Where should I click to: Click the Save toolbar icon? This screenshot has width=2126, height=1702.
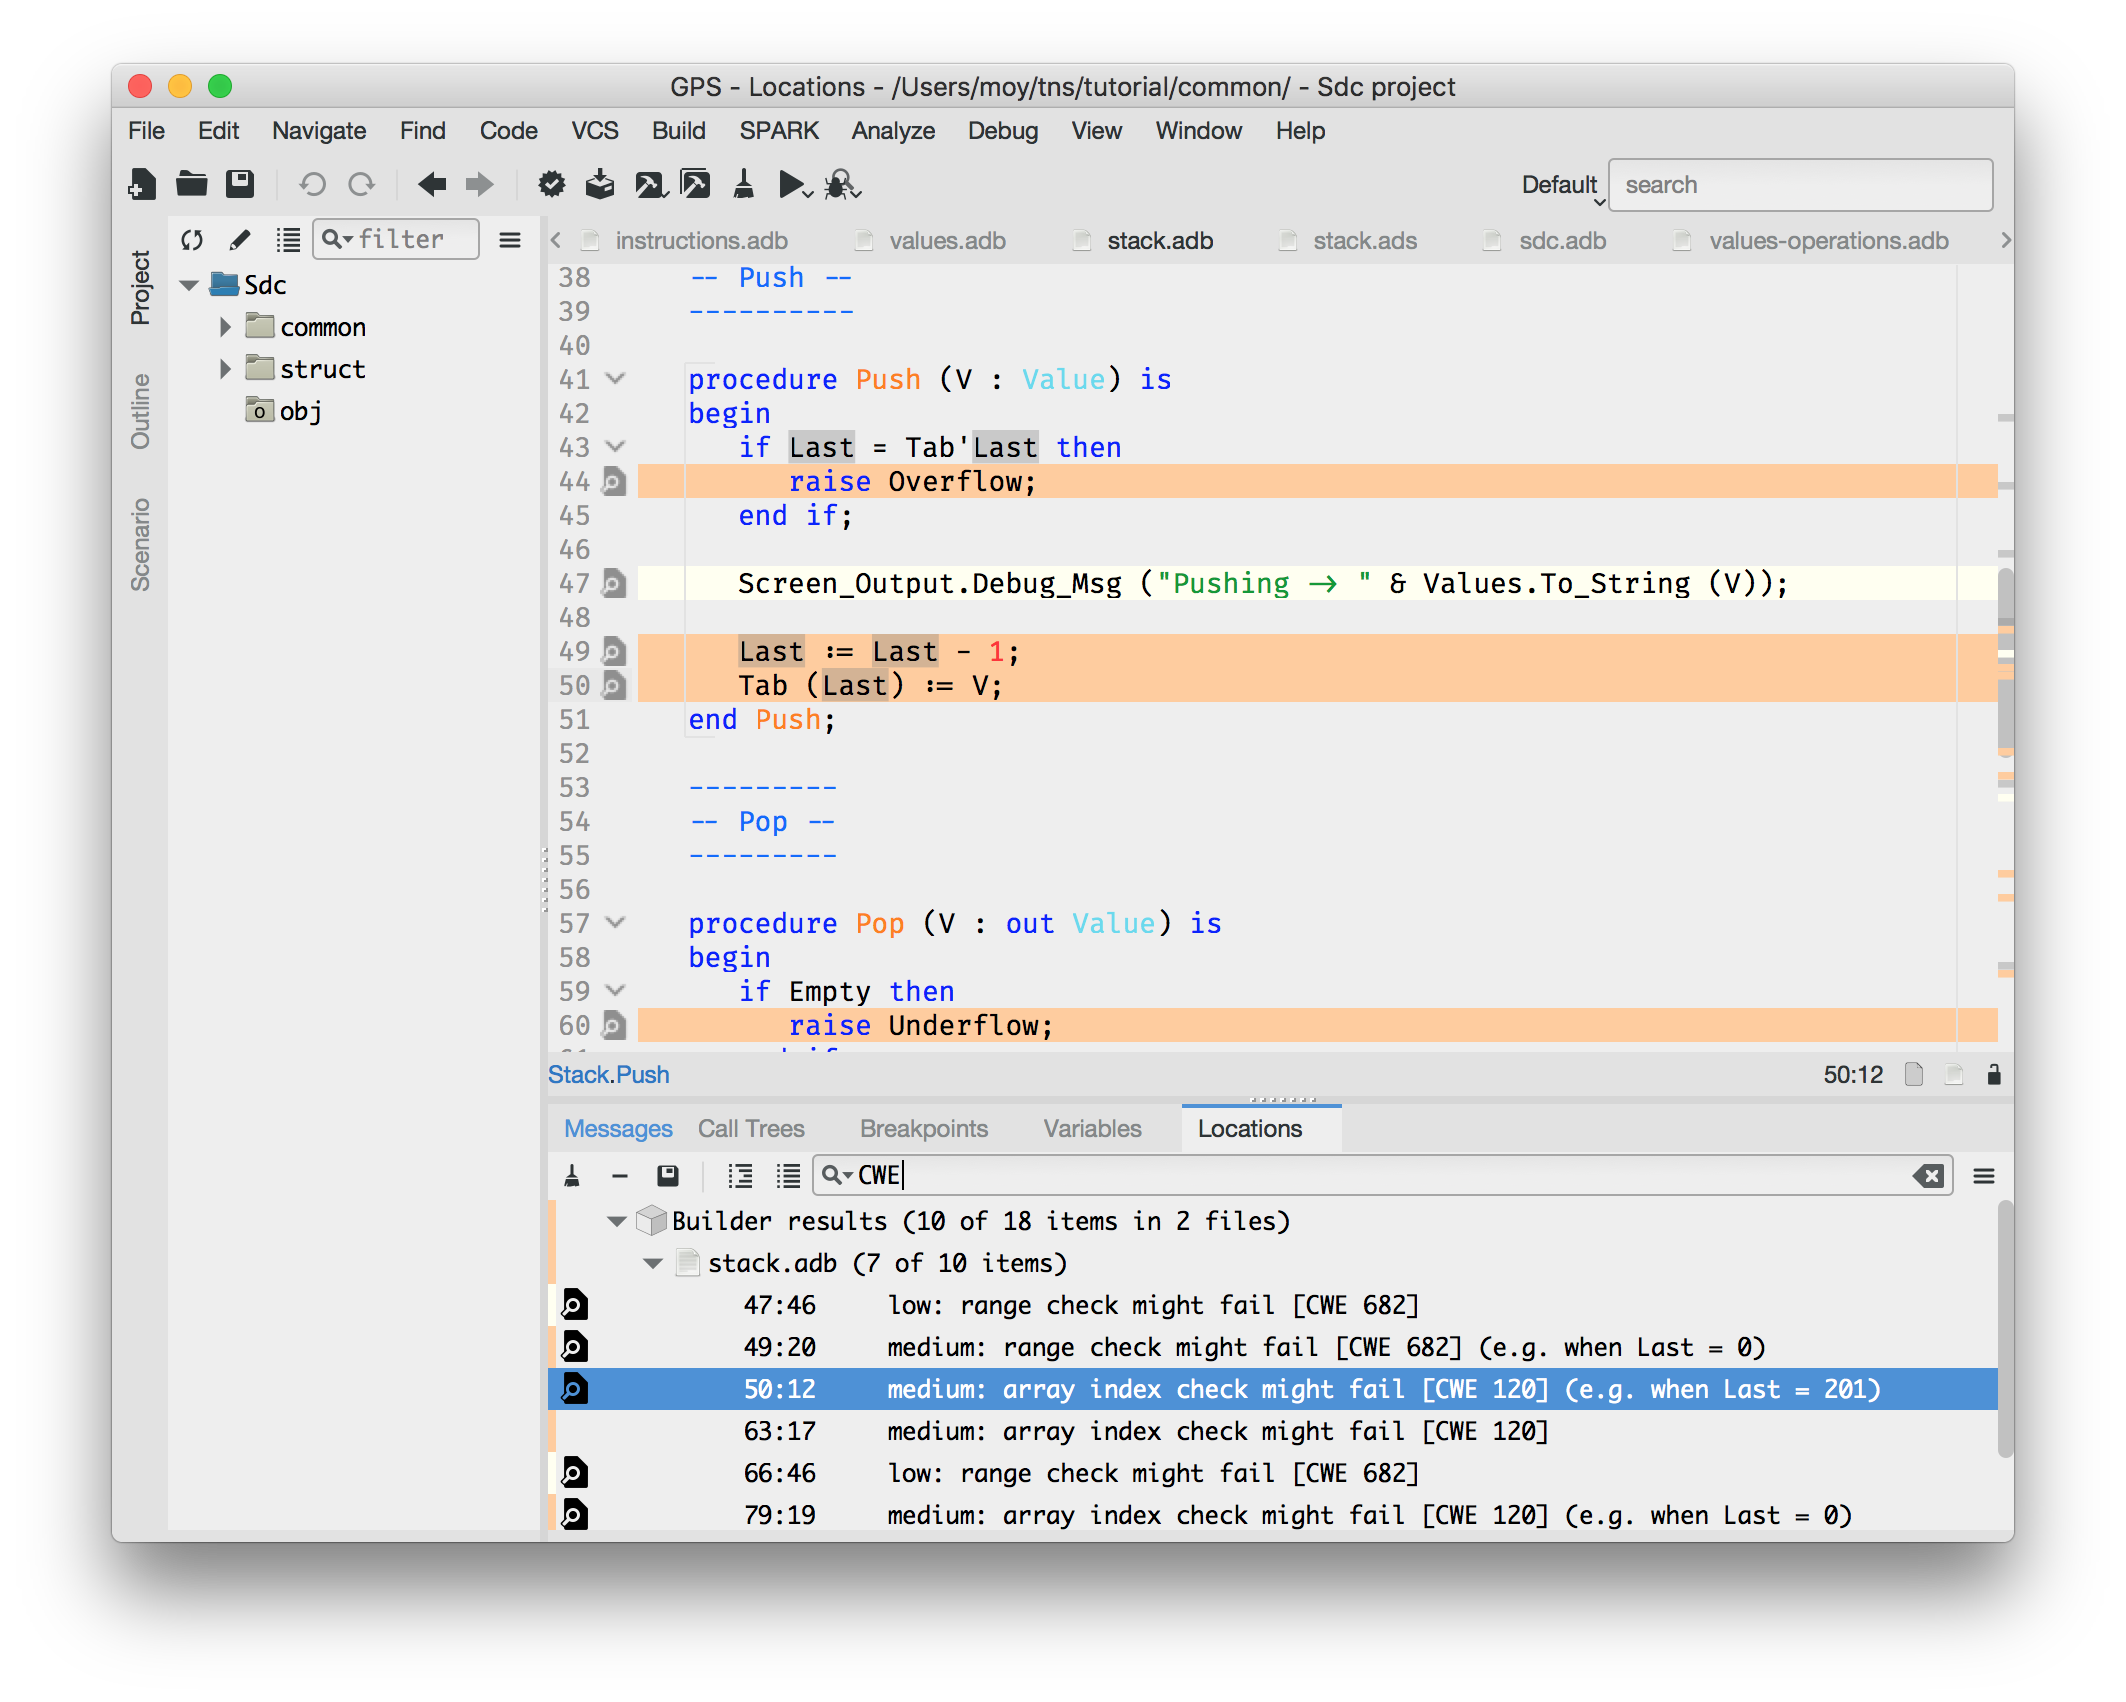coord(240,184)
